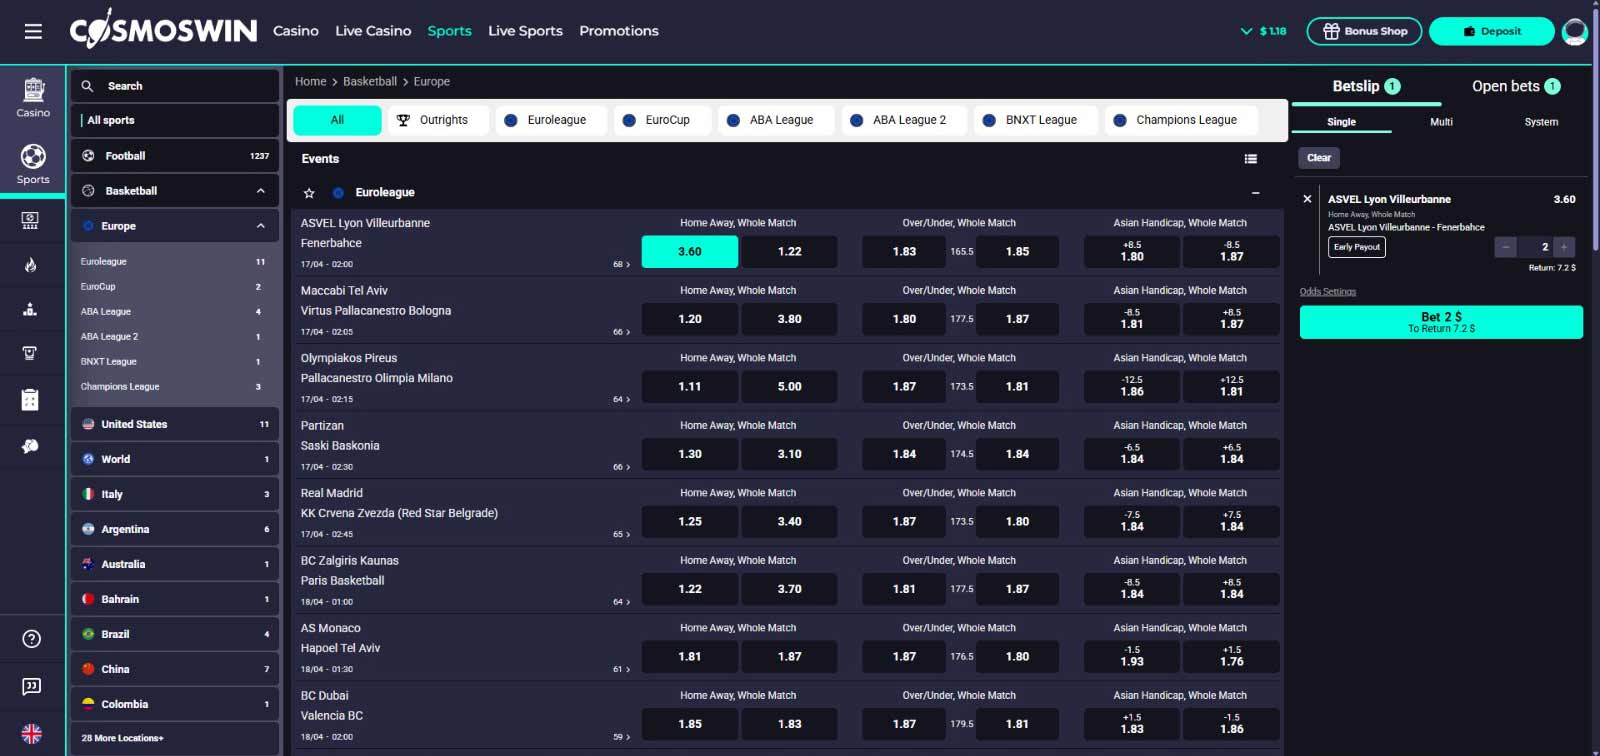Collapse the Basketball sports category
Image resolution: width=1600 pixels, height=756 pixels.
(x=261, y=191)
